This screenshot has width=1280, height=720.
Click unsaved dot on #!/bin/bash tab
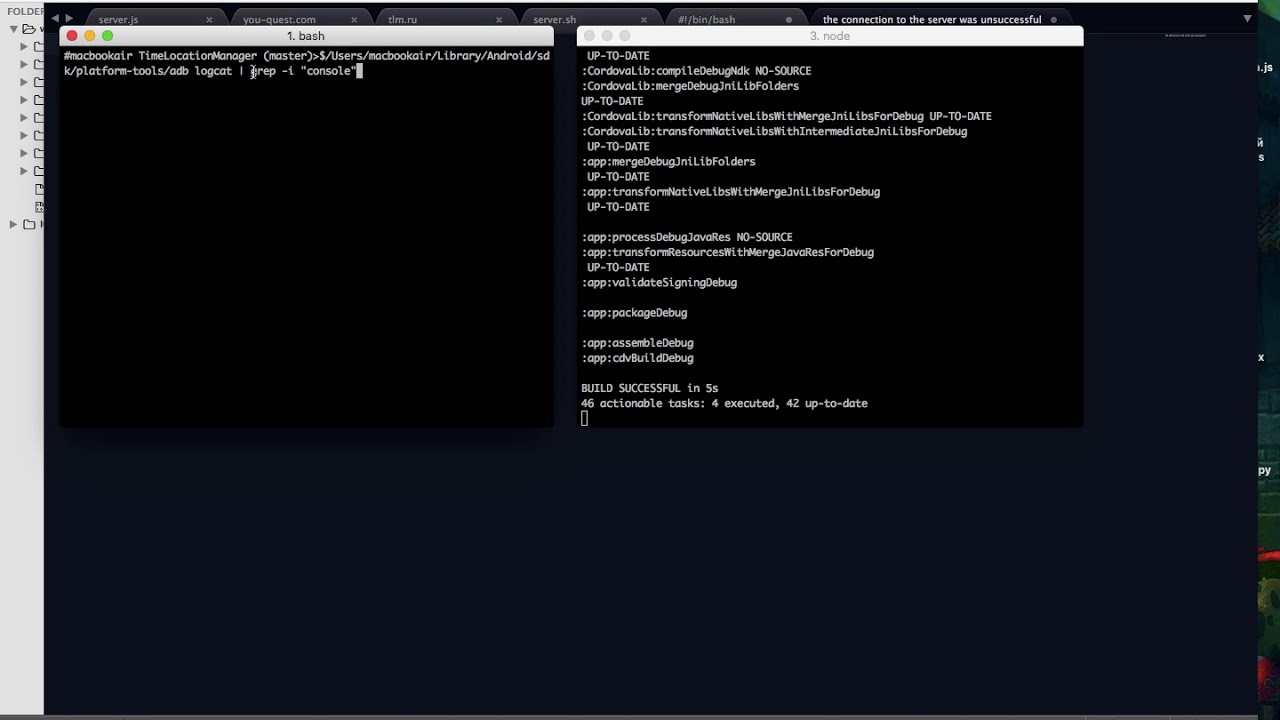click(789, 20)
